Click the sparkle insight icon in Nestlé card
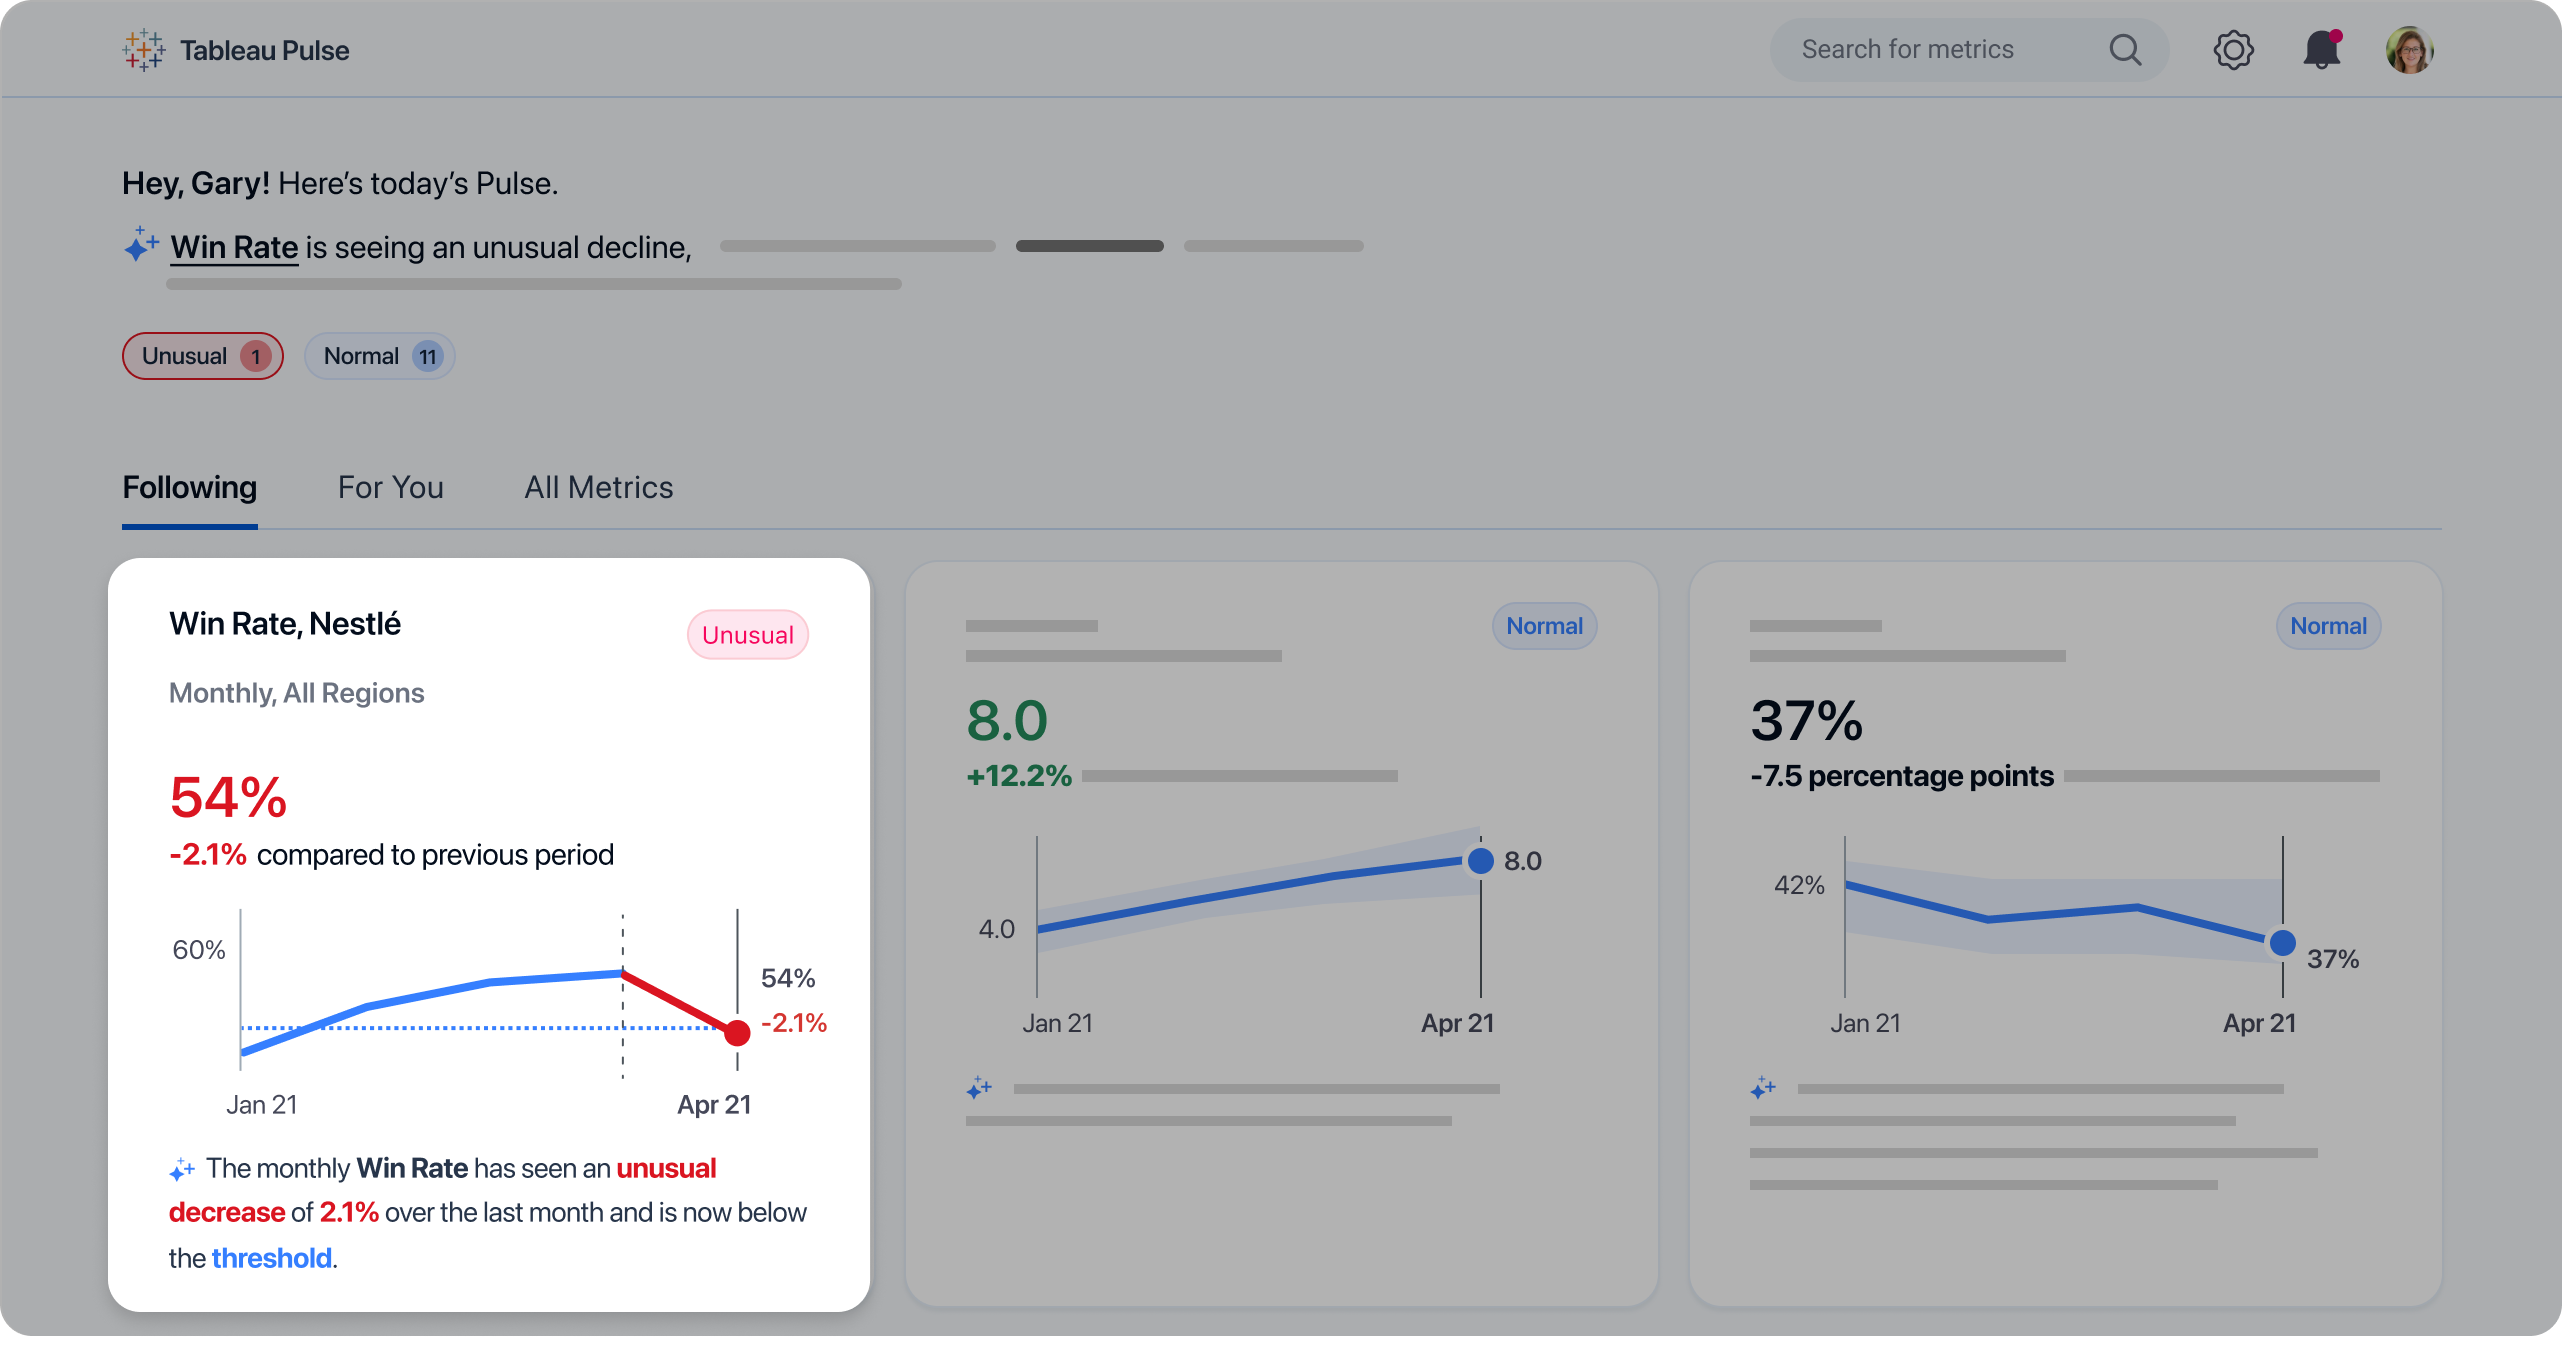The image size is (2562, 1348). pos(182,1169)
